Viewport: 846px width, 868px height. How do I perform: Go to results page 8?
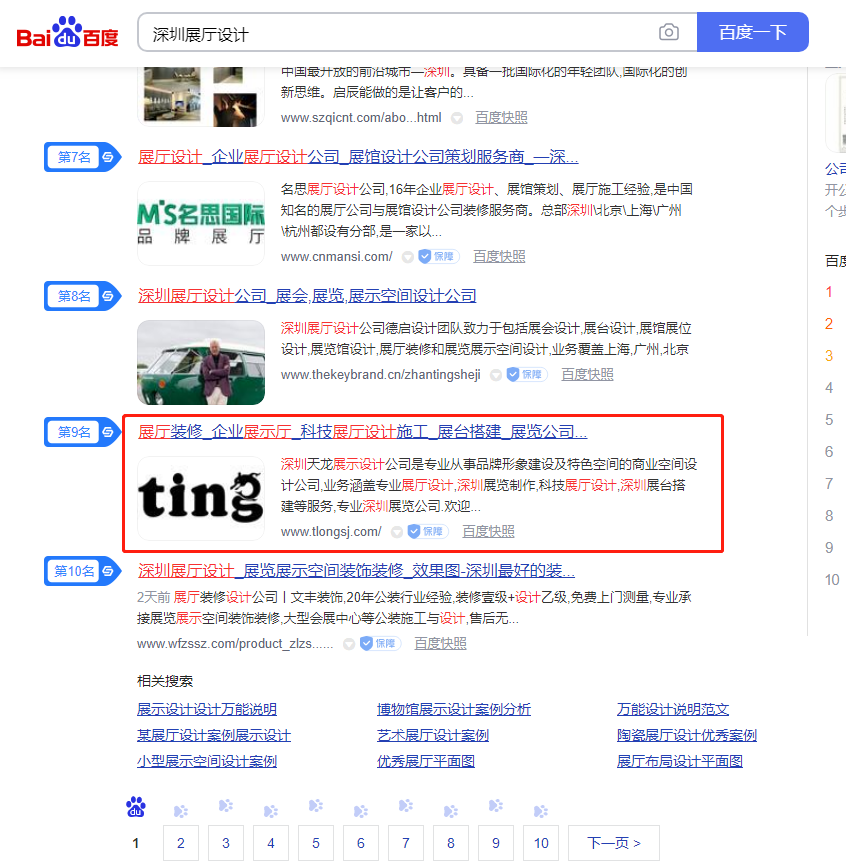(x=451, y=843)
